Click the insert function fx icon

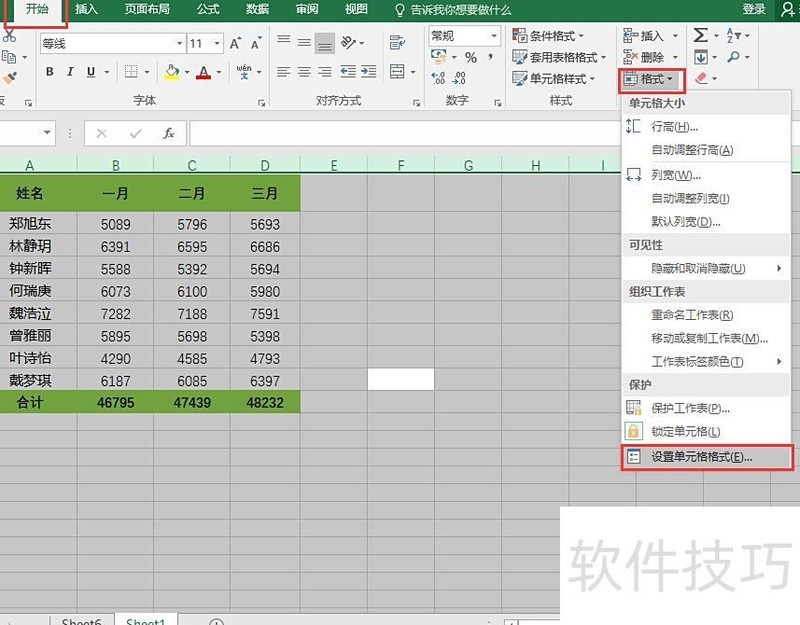168,133
